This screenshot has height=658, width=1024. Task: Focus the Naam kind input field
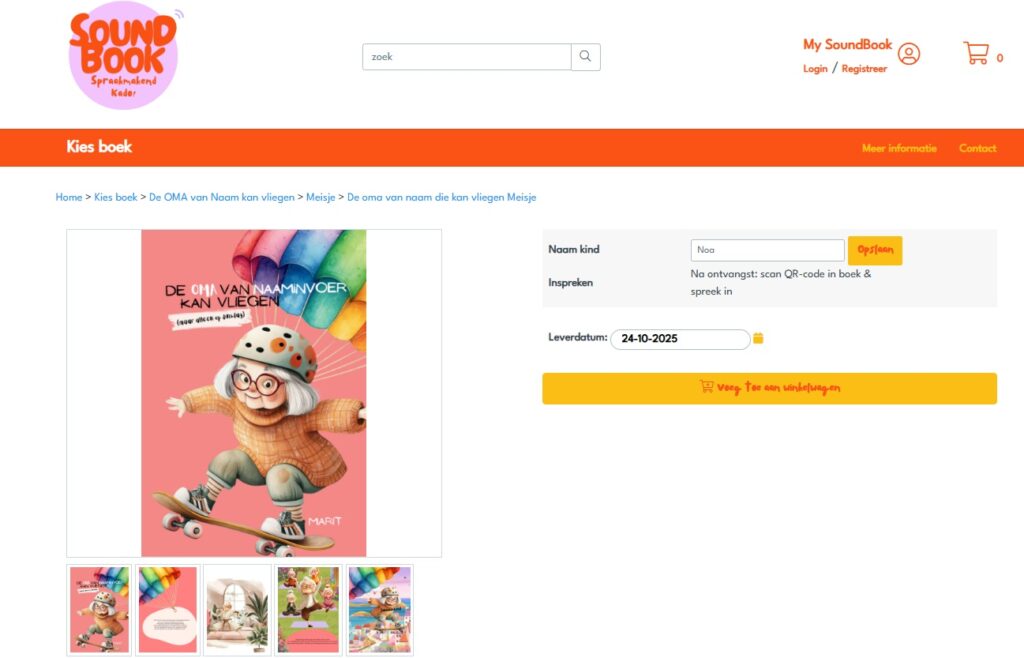point(767,250)
